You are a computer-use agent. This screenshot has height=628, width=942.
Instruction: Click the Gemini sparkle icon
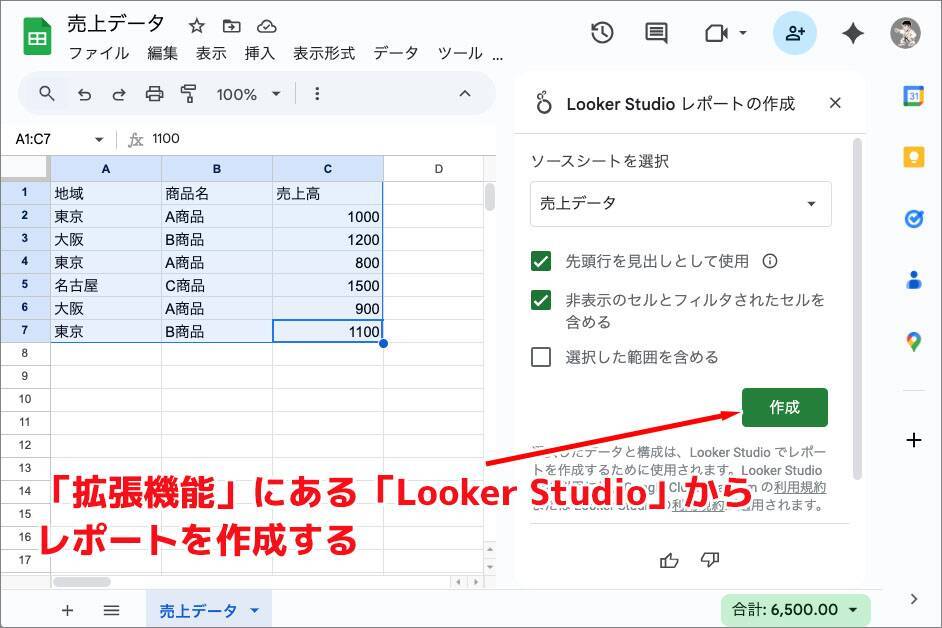(x=852, y=33)
